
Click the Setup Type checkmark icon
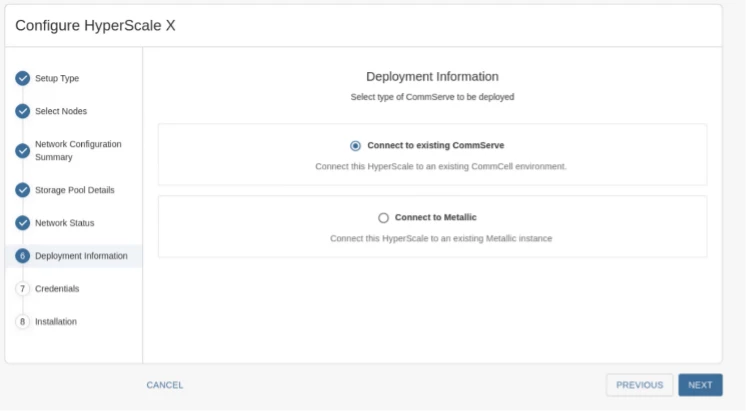point(22,78)
